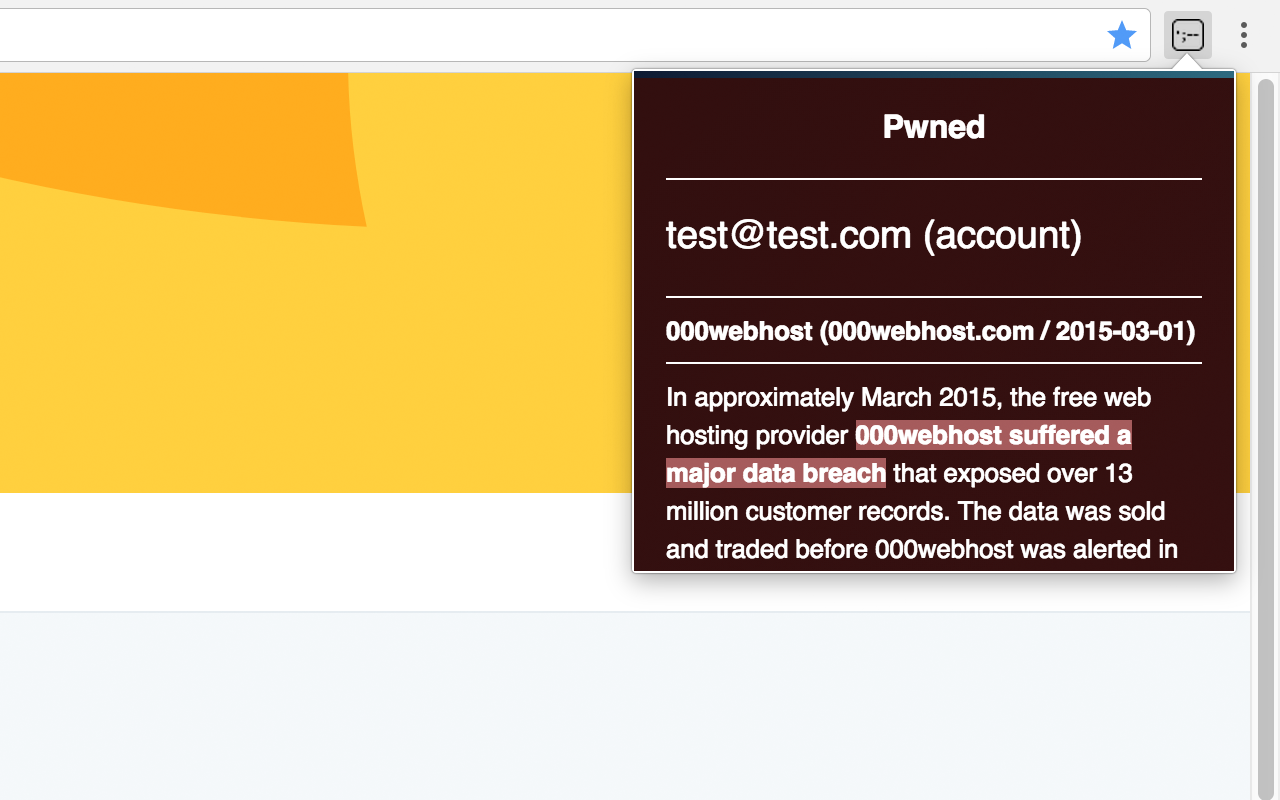1280x800 pixels.
Task: Click the "and traded before 000webhost" line
Action: (x=920, y=550)
